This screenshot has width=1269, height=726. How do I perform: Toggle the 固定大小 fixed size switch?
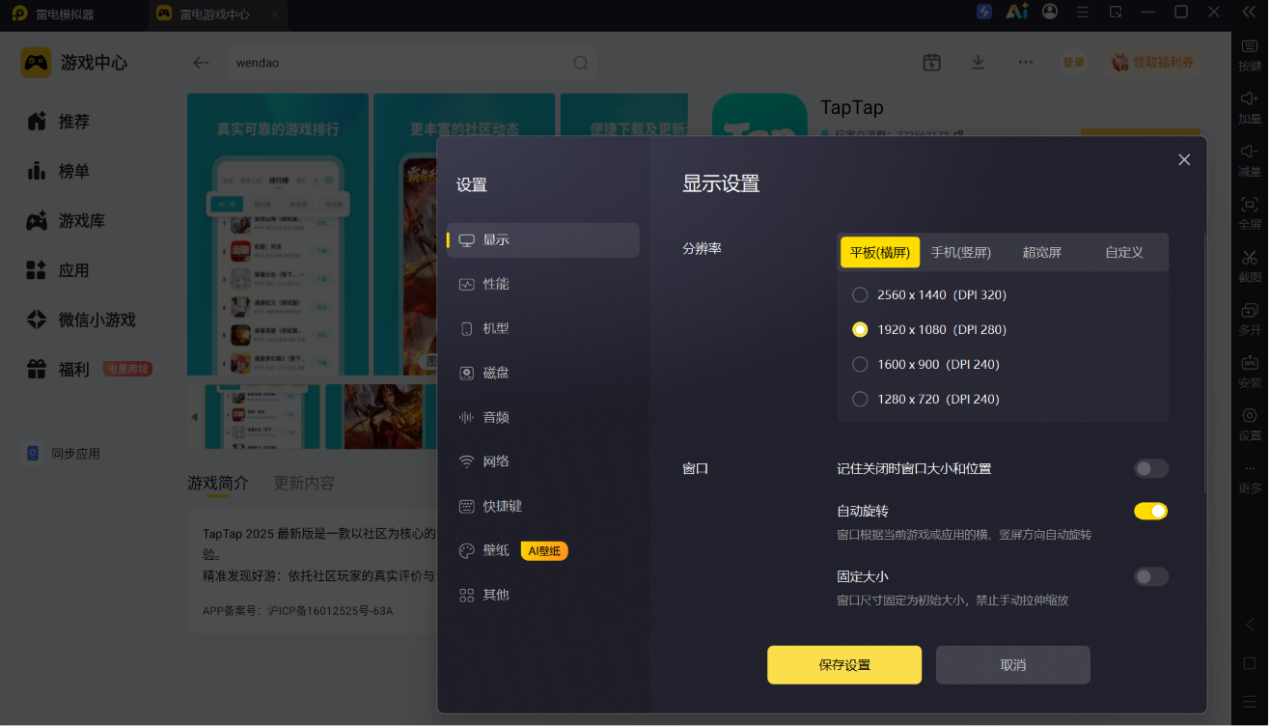point(1151,577)
